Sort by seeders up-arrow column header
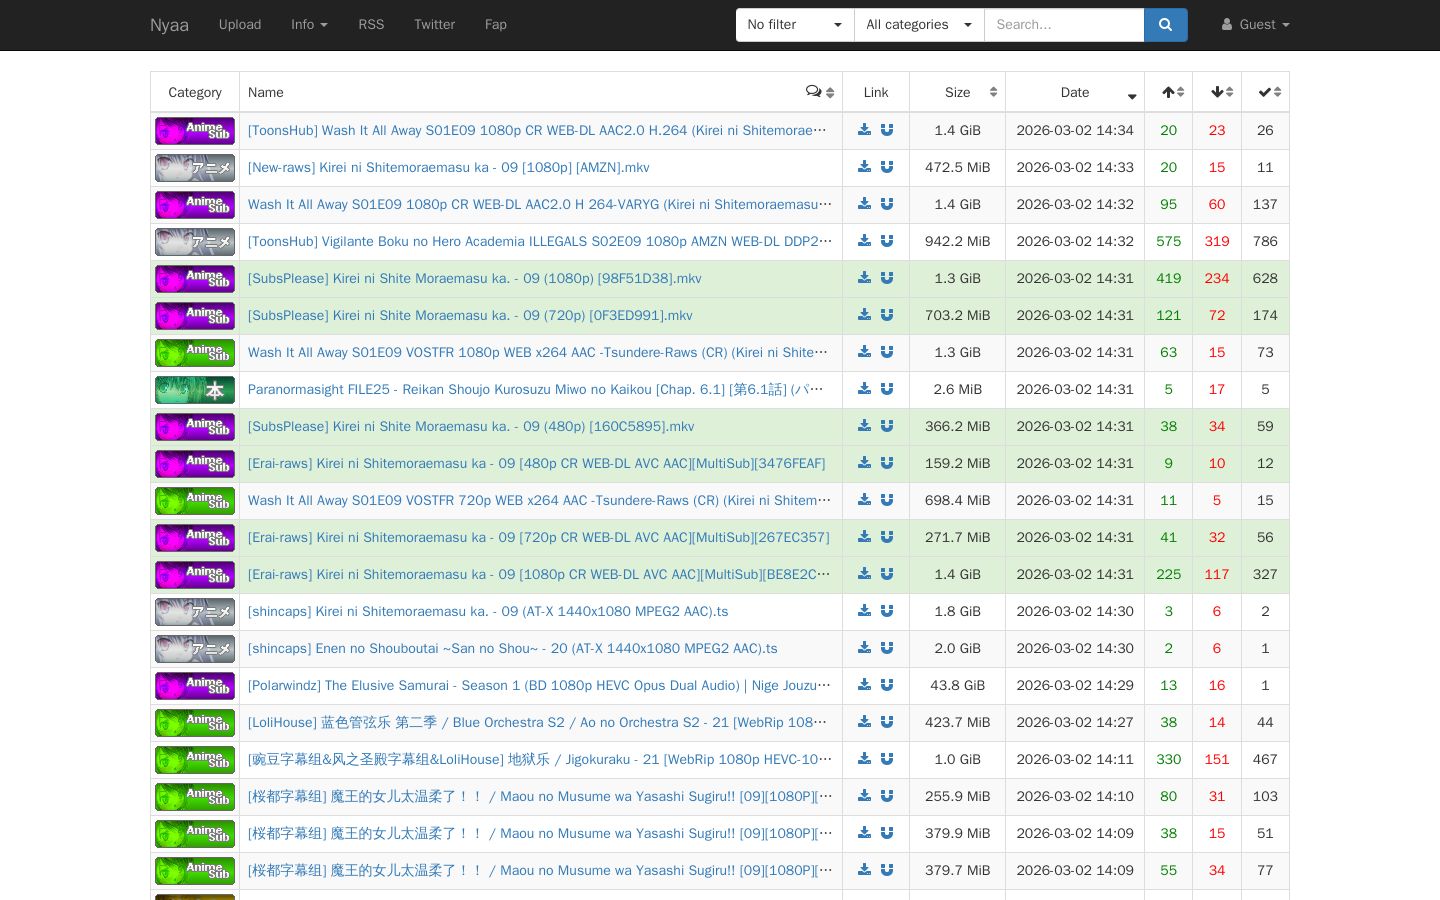Screen dimensions: 1440x900 click(x=1168, y=92)
